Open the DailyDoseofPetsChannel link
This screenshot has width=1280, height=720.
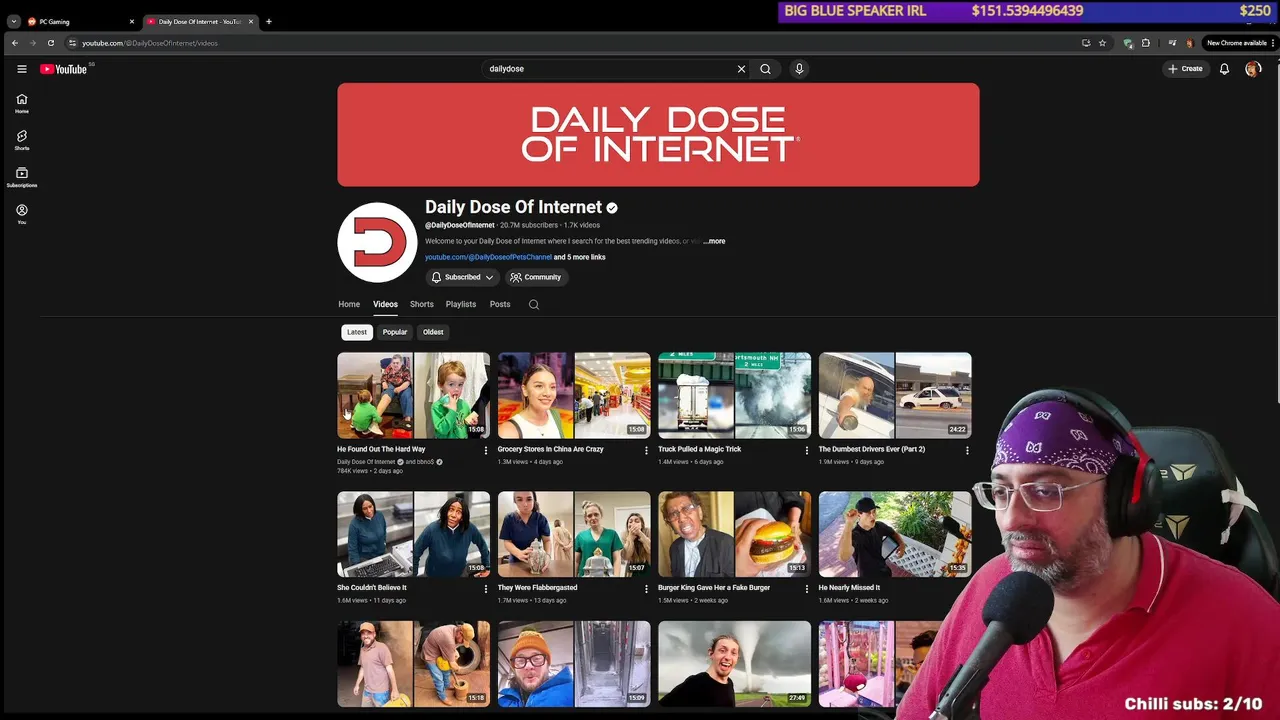[488, 257]
